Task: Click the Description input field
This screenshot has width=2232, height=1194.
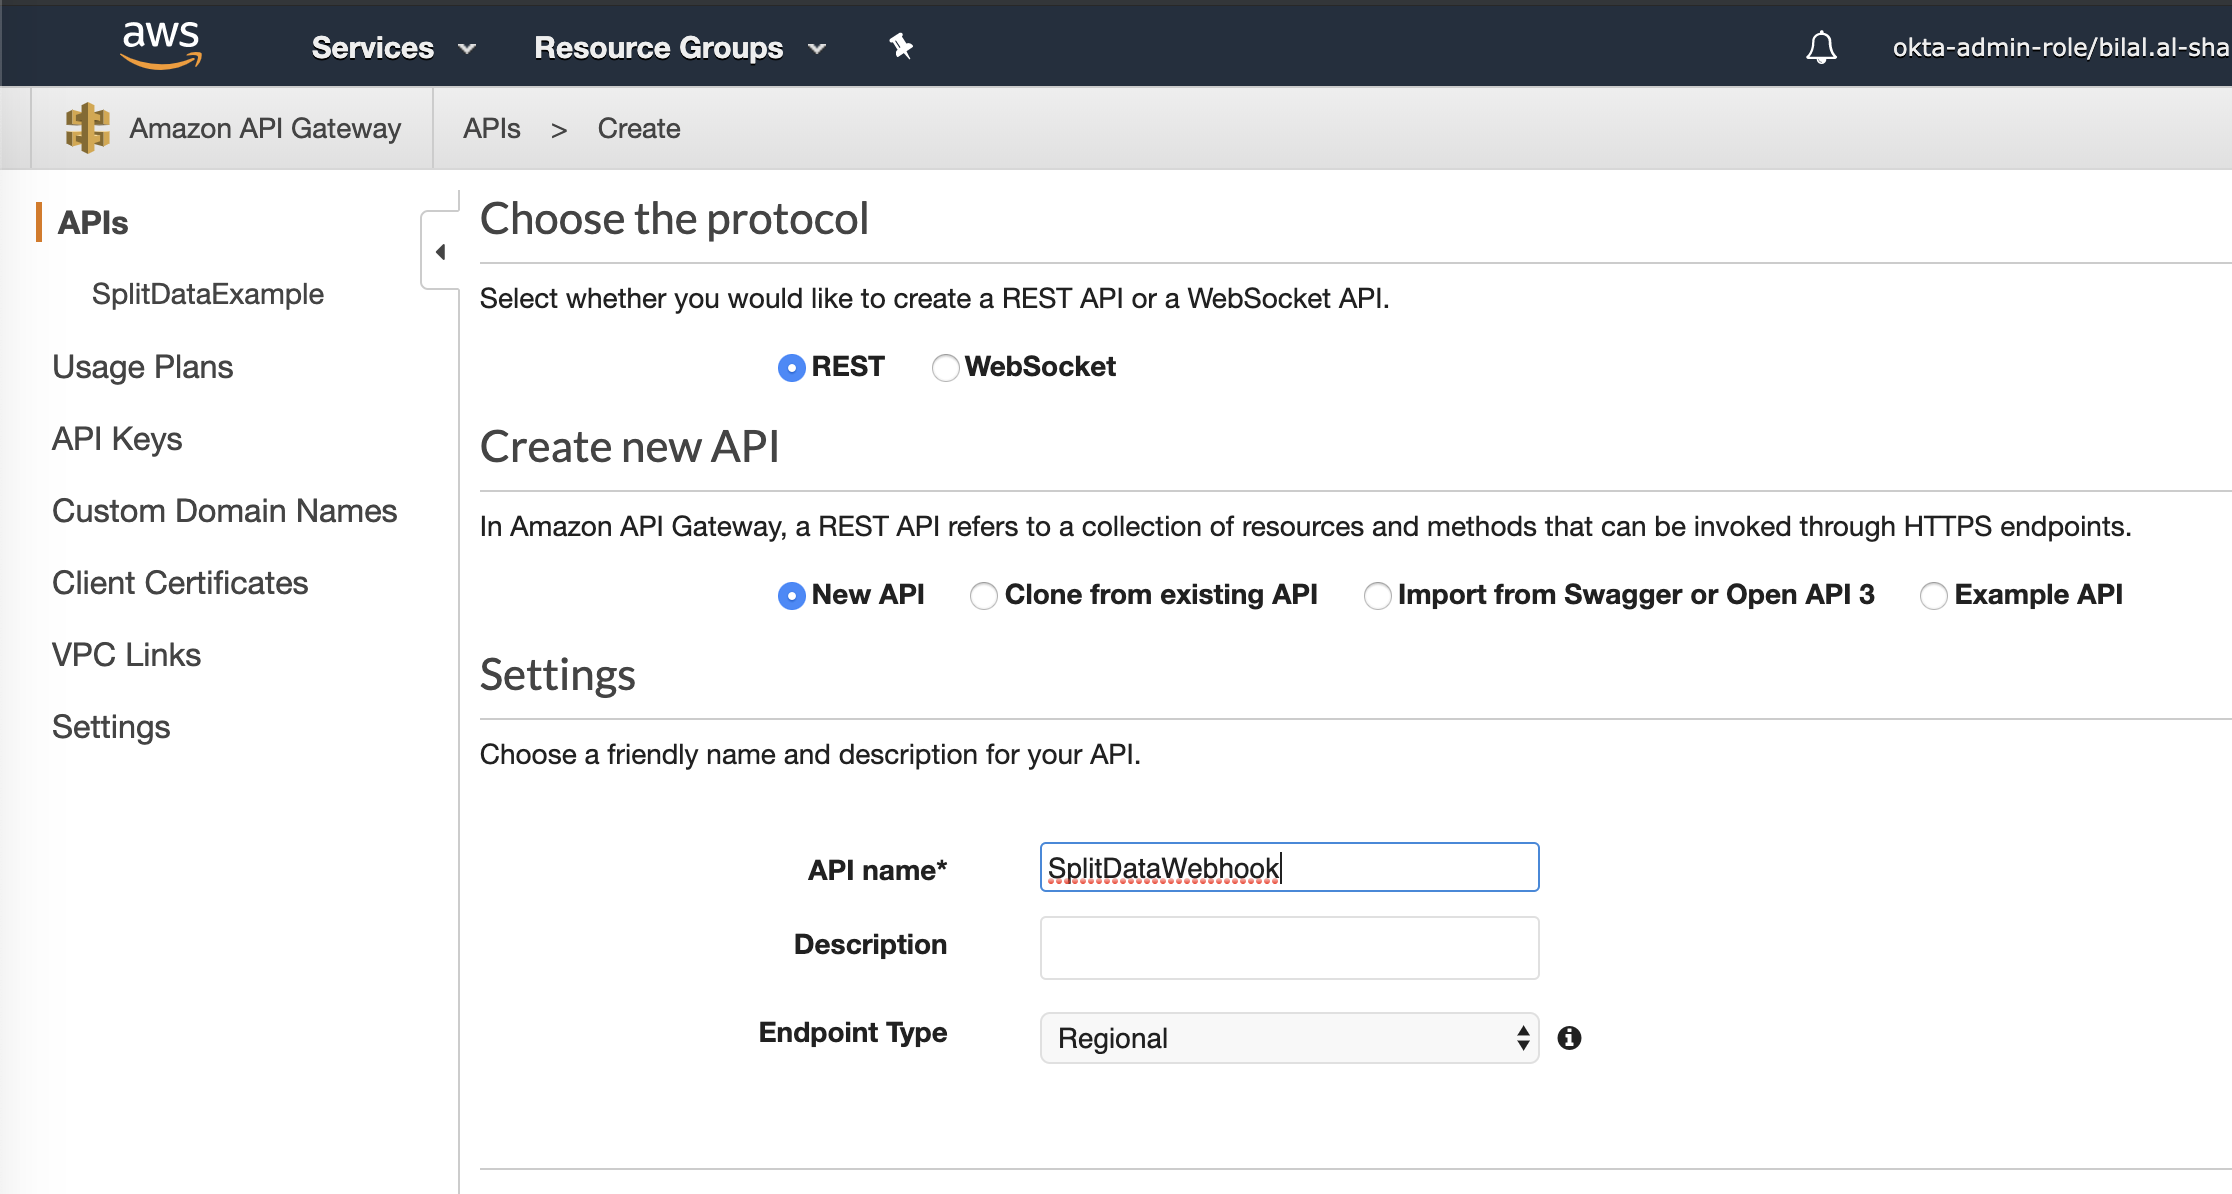Action: 1288,947
